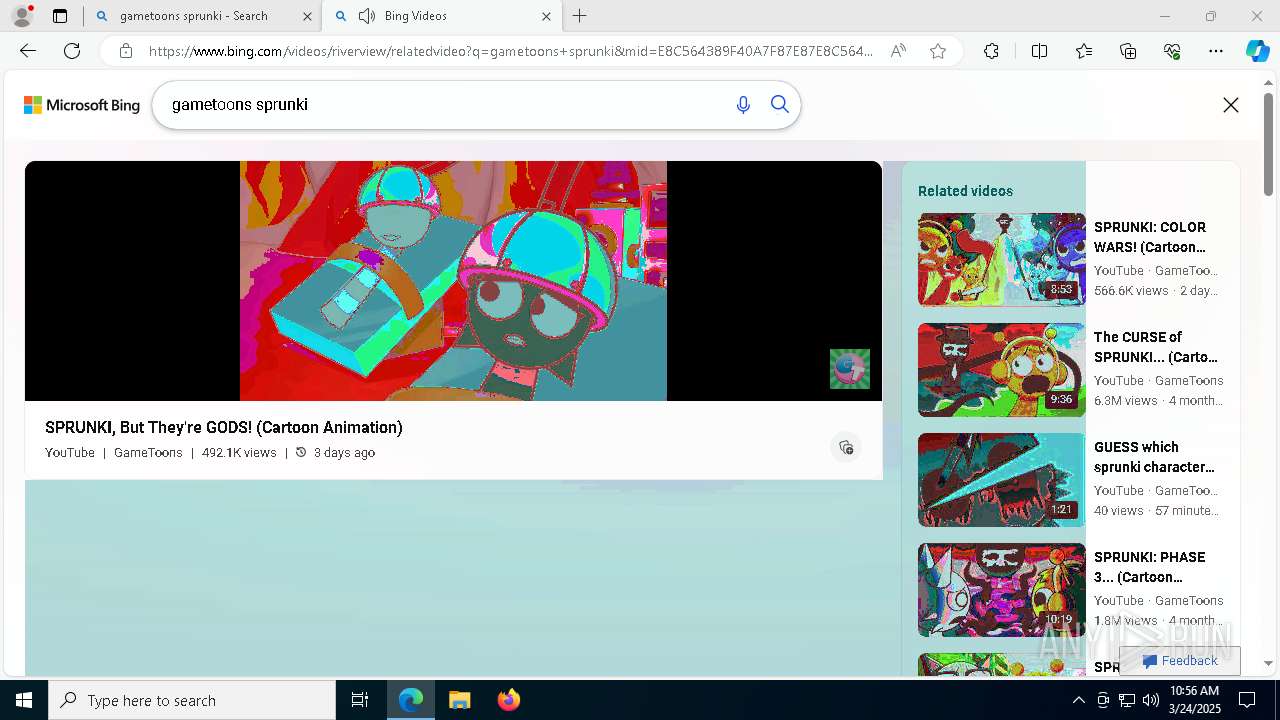This screenshot has height=720, width=1280.
Task: Save video to collection icon
Action: pyautogui.click(x=846, y=447)
